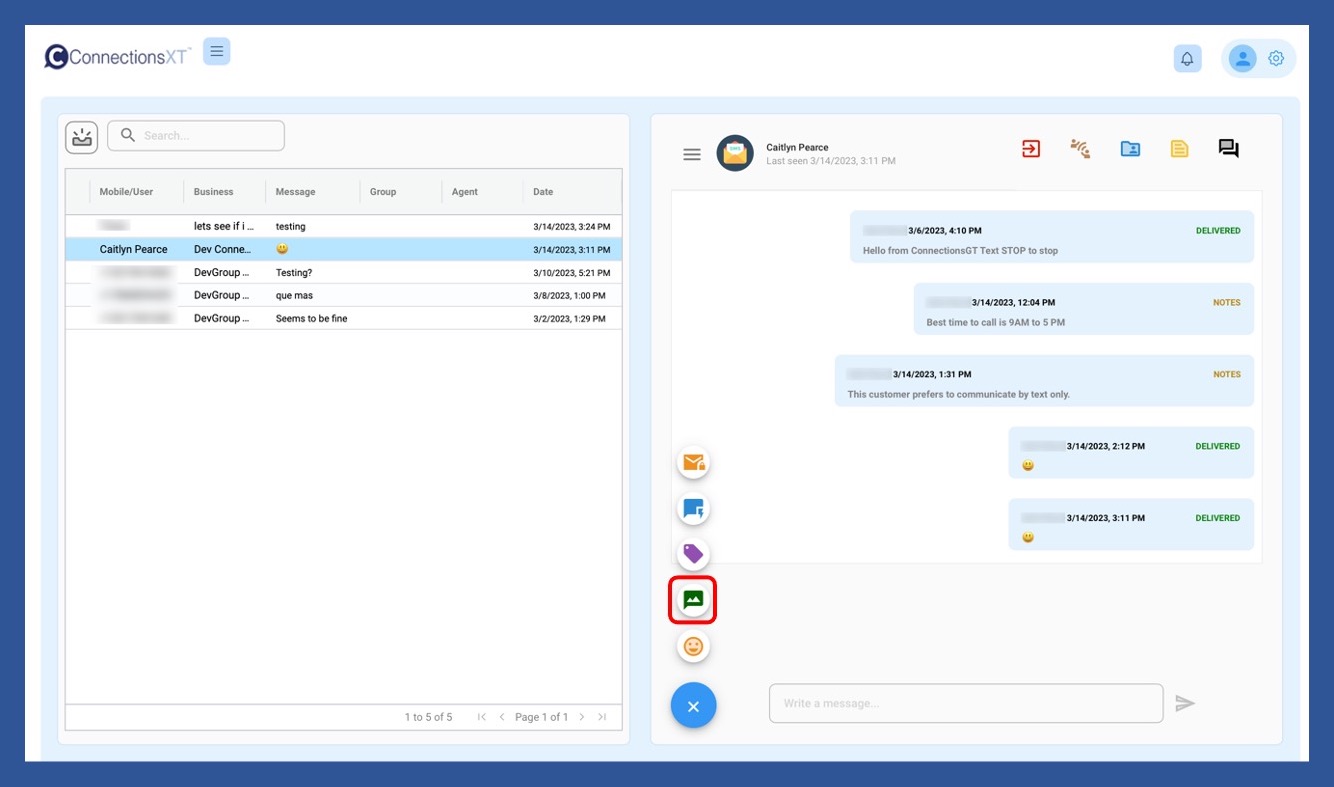Viewport: 1334px width, 787px height.
Task: Click the orange locked envelope icon
Action: coord(693,463)
